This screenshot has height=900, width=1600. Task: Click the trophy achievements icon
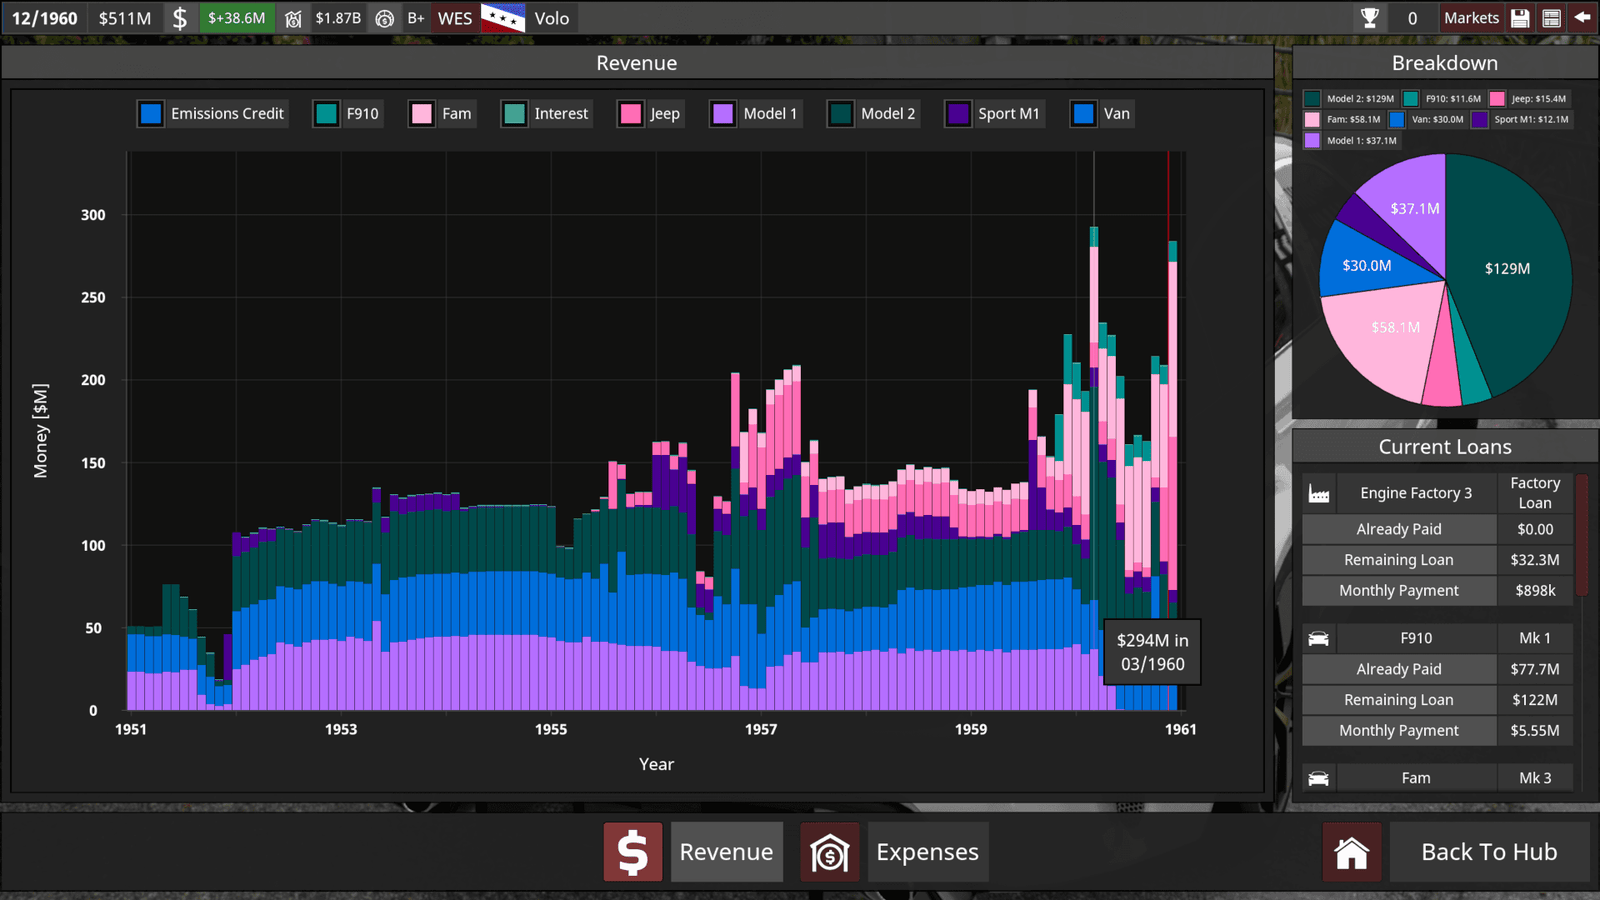[1370, 18]
